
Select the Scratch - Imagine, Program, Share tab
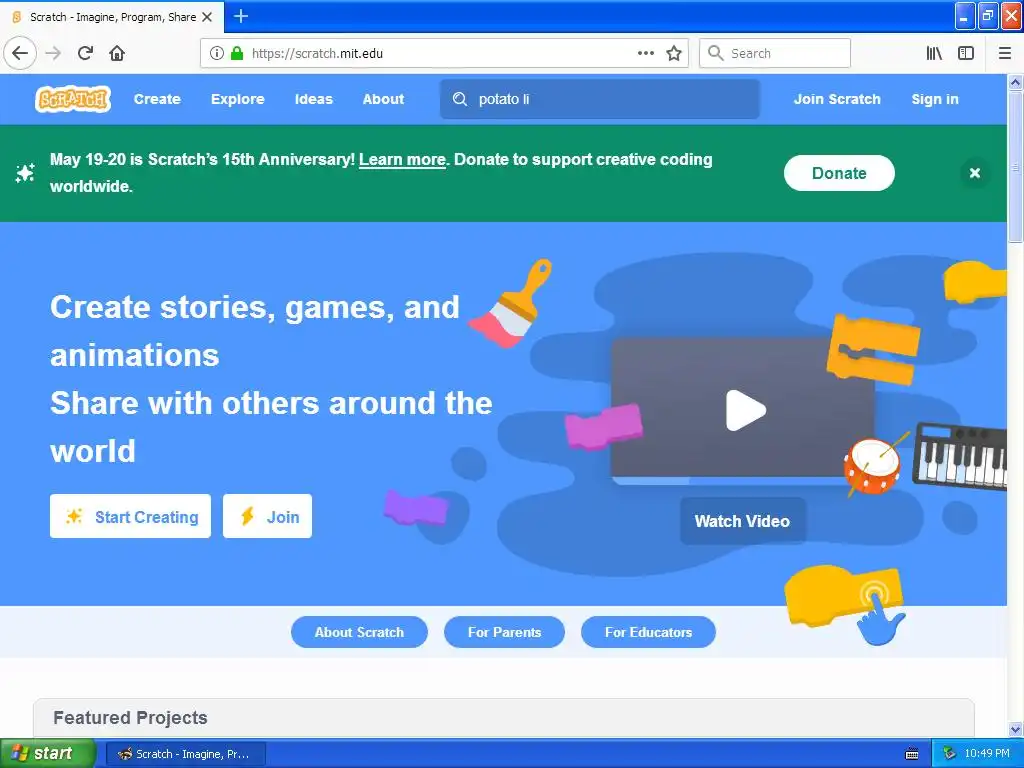(x=113, y=17)
